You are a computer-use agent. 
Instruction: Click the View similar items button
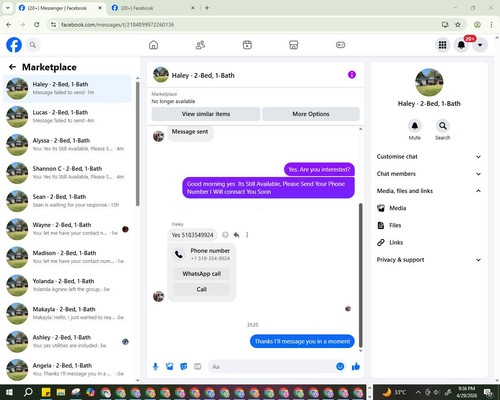pyautogui.click(x=206, y=114)
